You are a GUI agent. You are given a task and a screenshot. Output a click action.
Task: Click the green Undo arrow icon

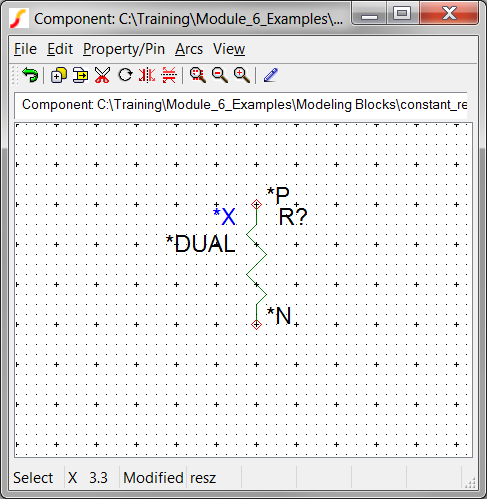[30, 75]
